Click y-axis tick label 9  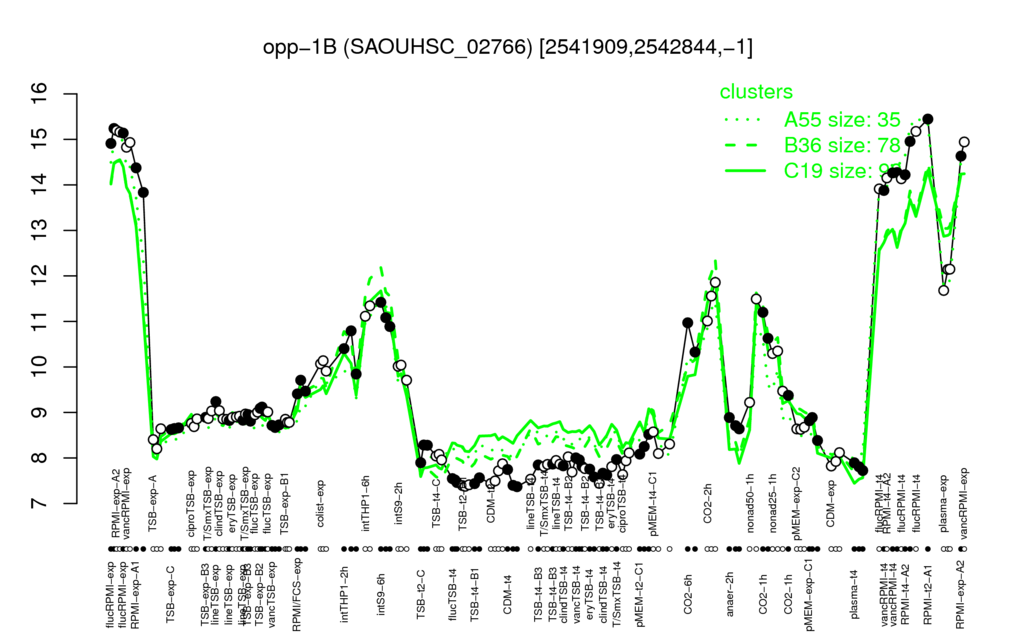[x=40, y=412]
